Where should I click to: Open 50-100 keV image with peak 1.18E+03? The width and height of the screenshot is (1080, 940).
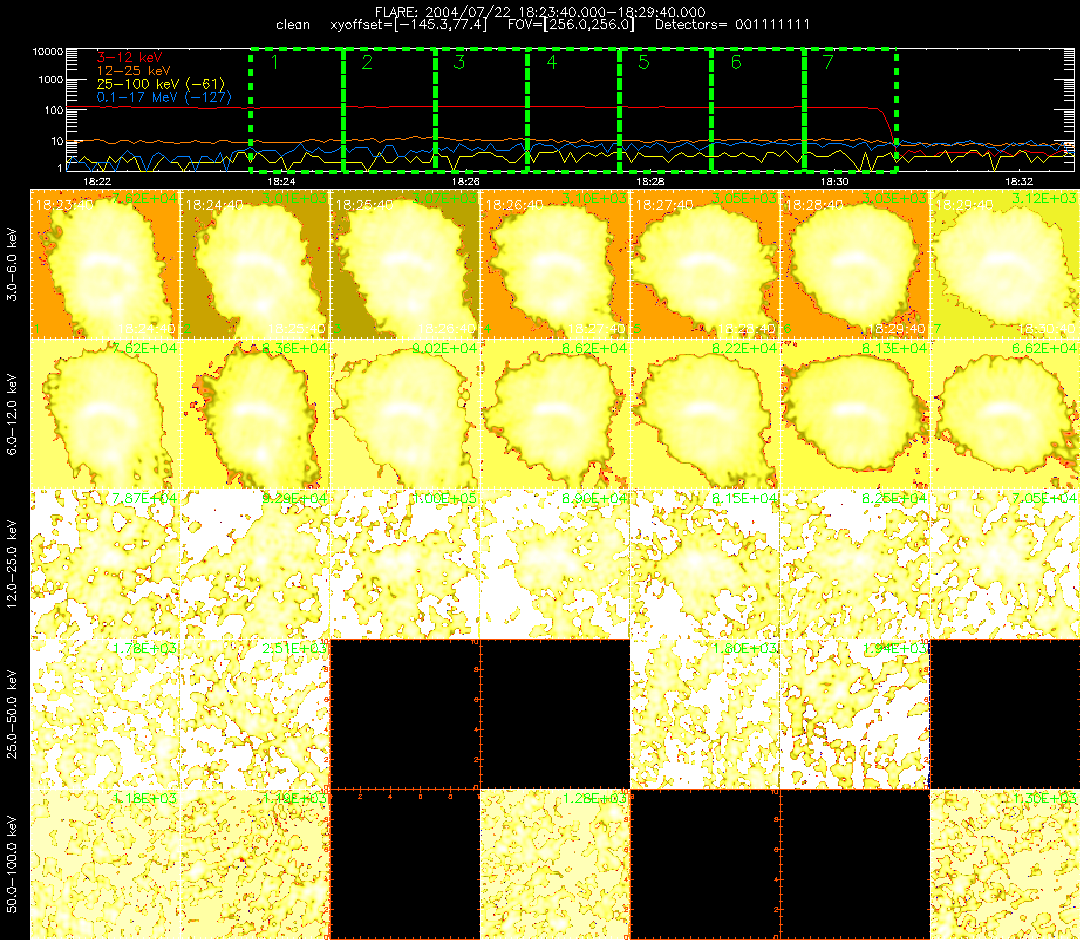point(105,865)
